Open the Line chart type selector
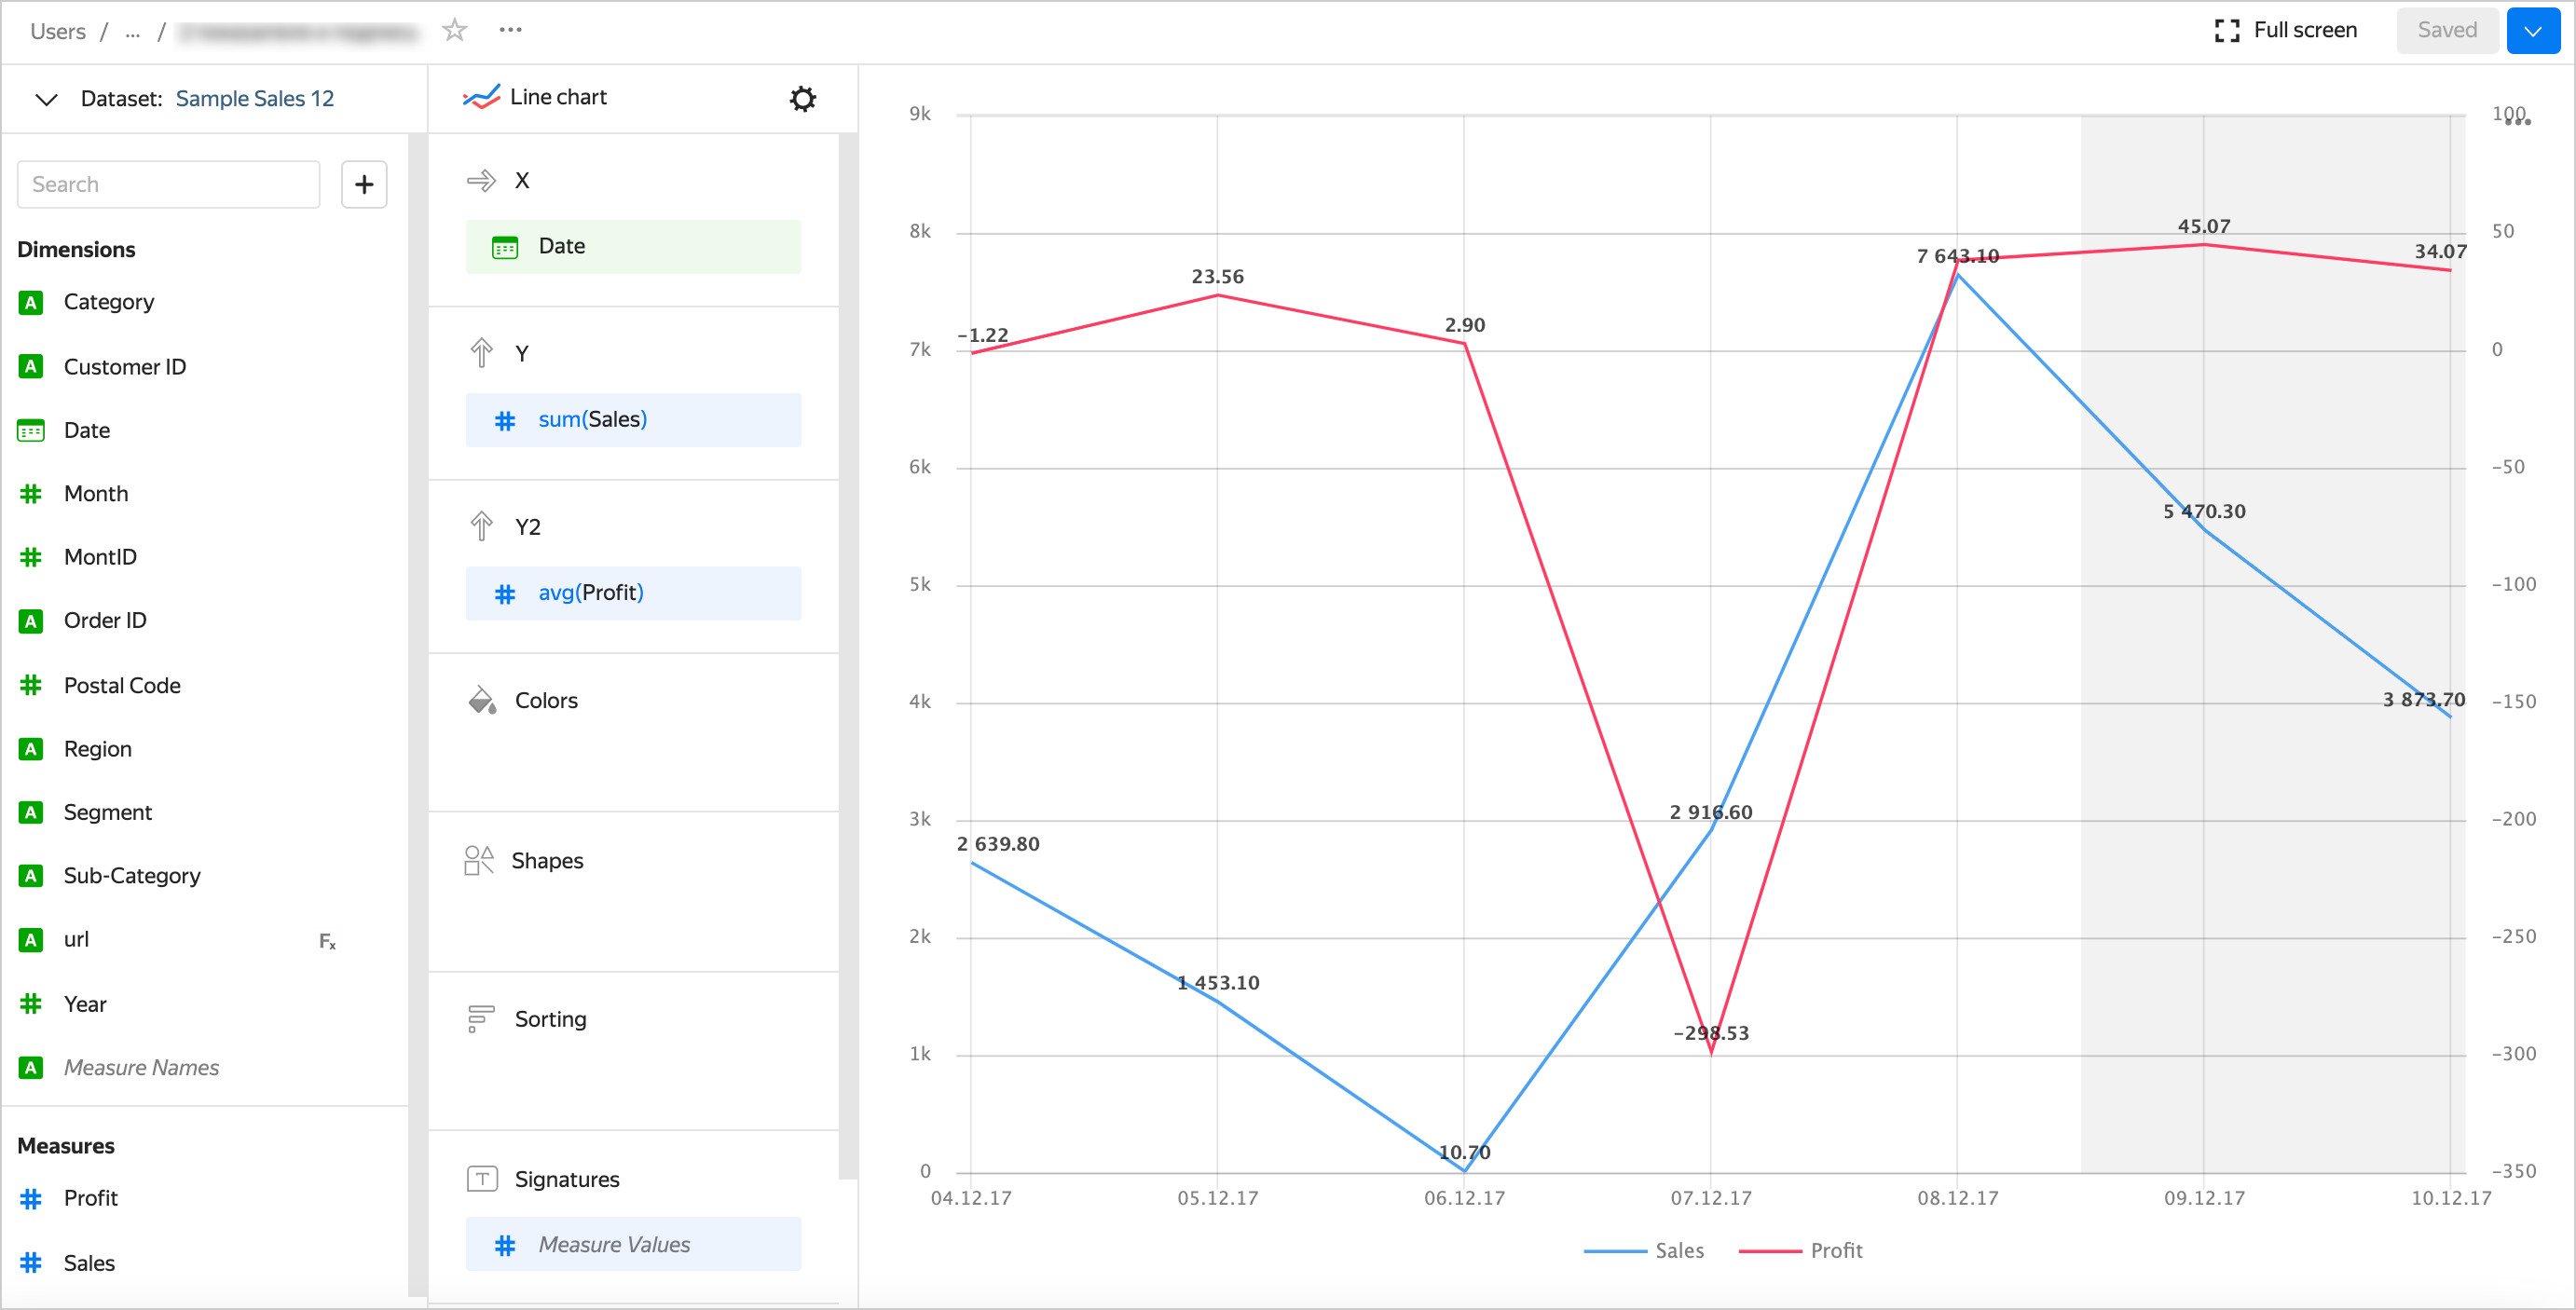2576x1310 pixels. click(x=536, y=97)
